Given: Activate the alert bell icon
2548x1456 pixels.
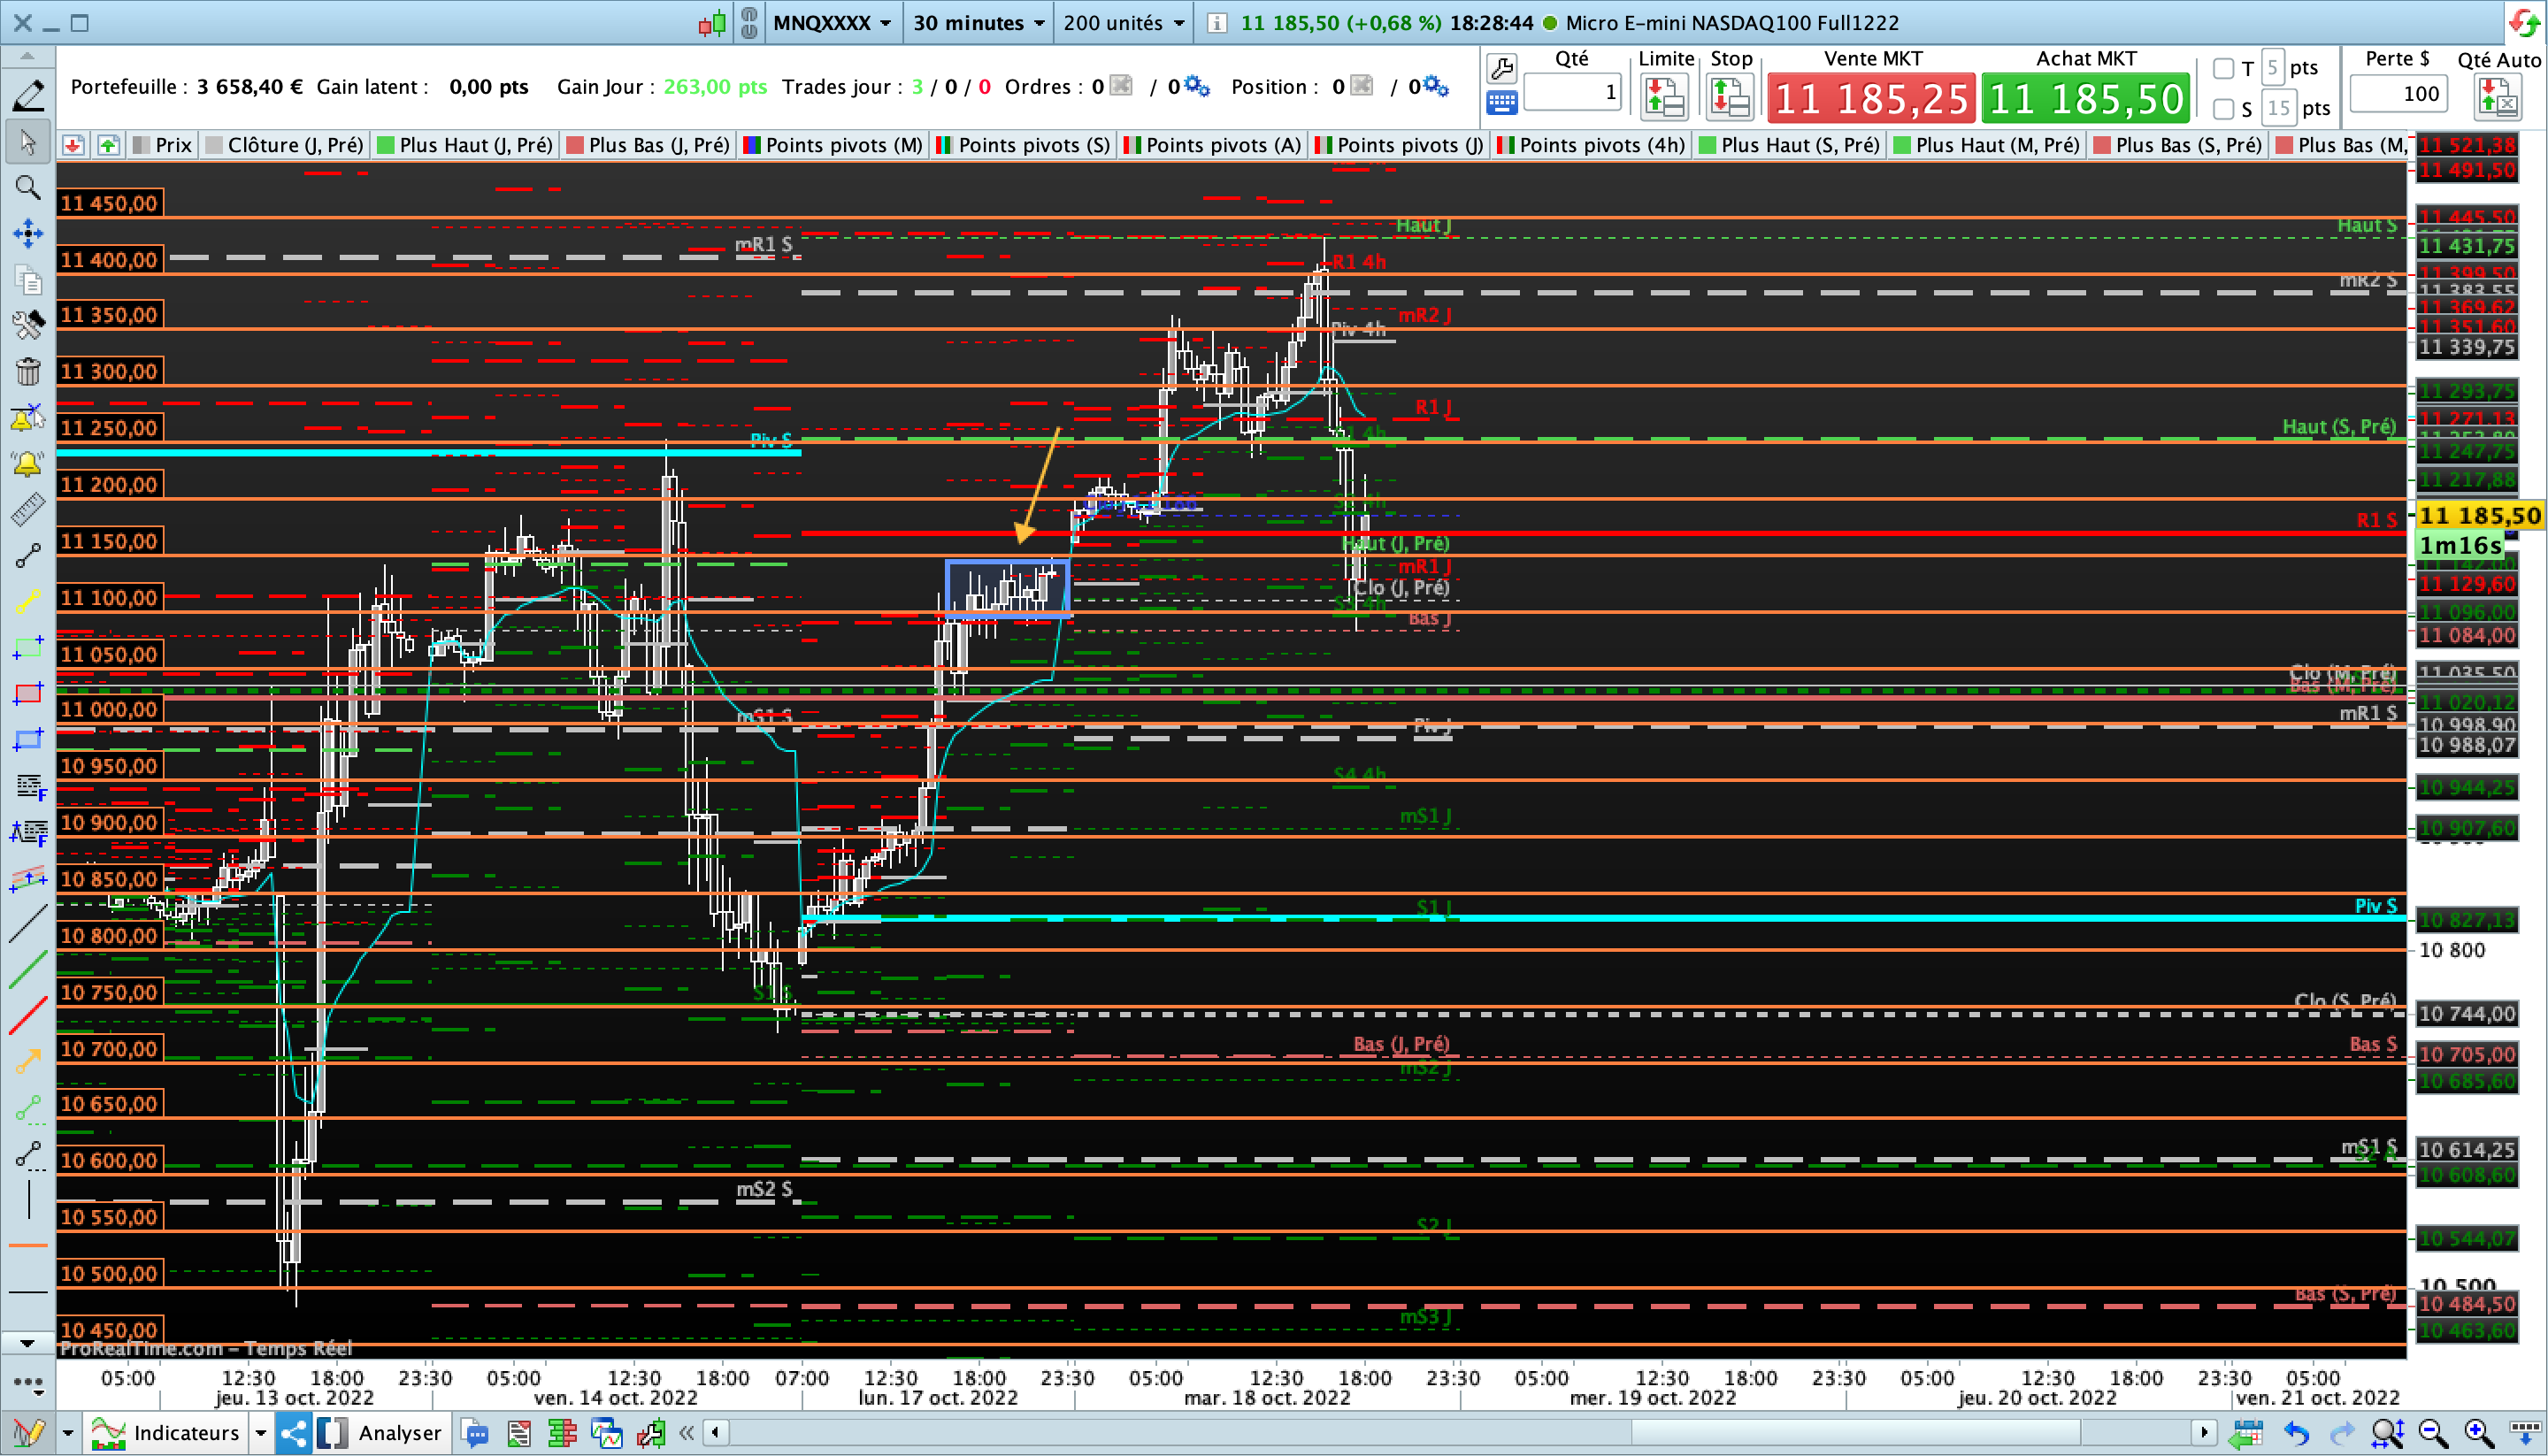Looking at the screenshot, I should [27, 464].
